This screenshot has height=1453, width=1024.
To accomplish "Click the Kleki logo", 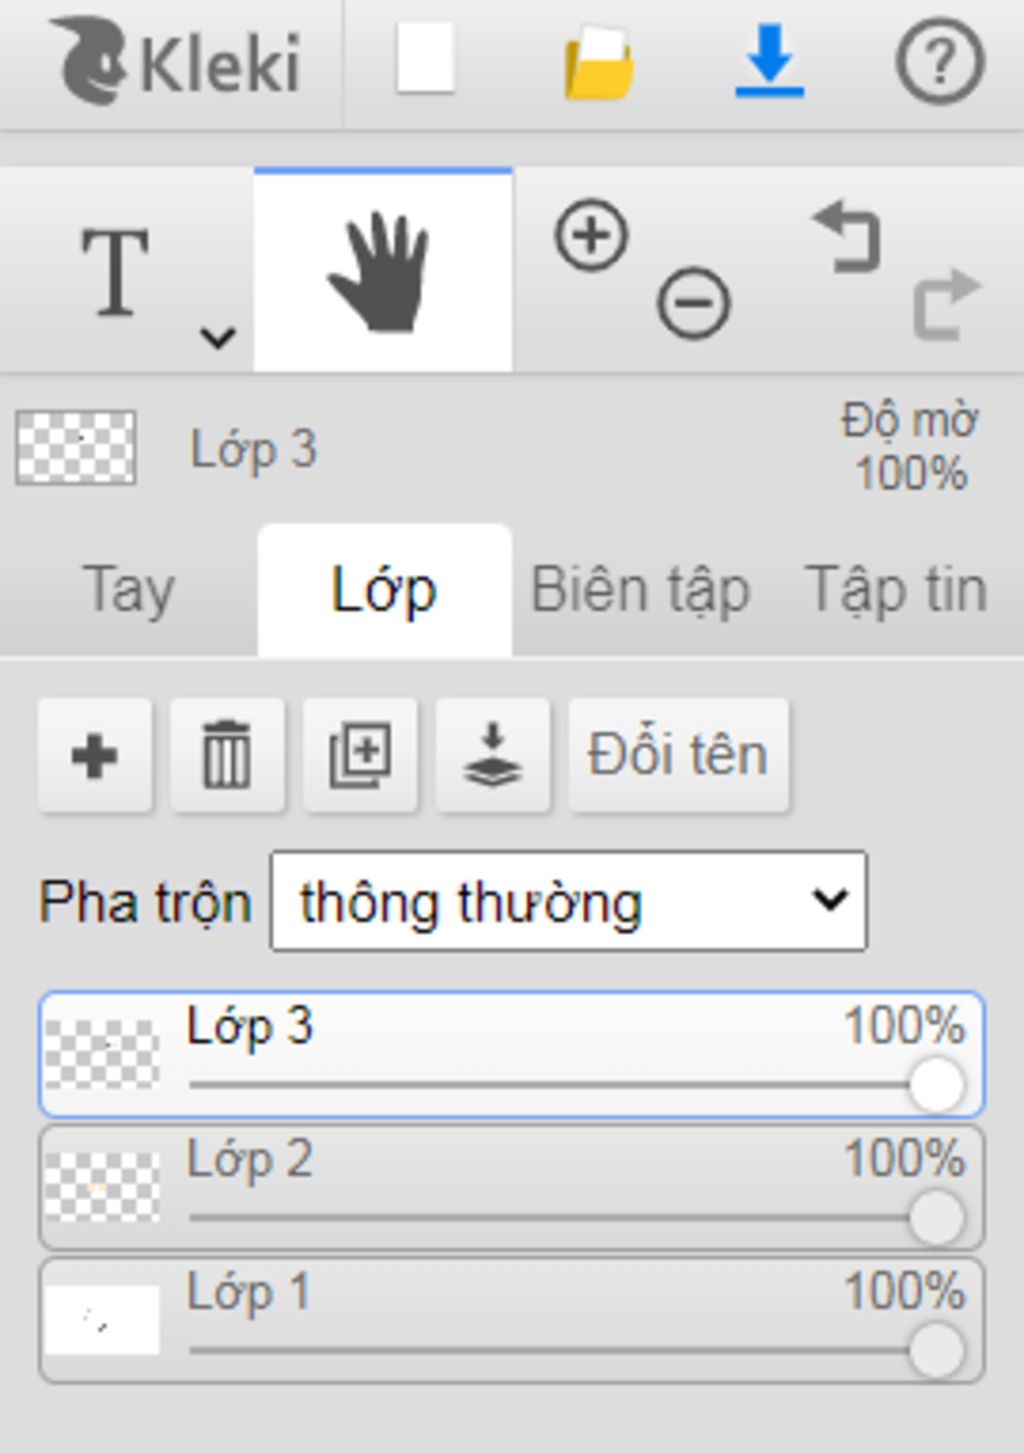I will [176, 62].
